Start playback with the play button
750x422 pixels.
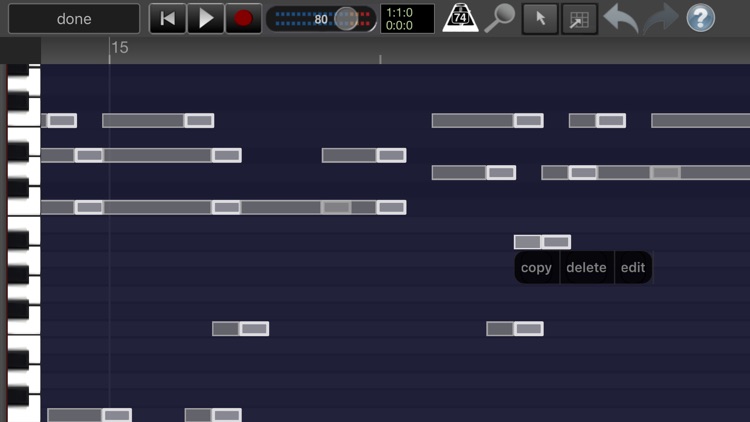(206, 19)
